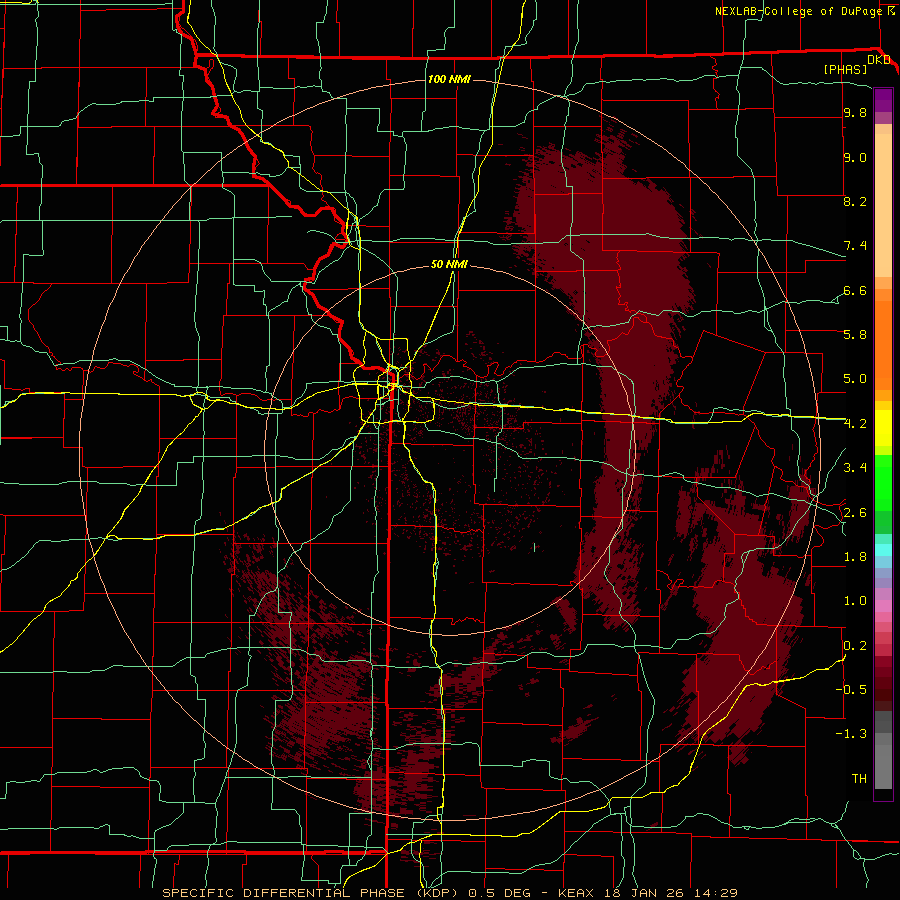Click the 2.6 legend value
This screenshot has height=900, width=900.
click(855, 513)
